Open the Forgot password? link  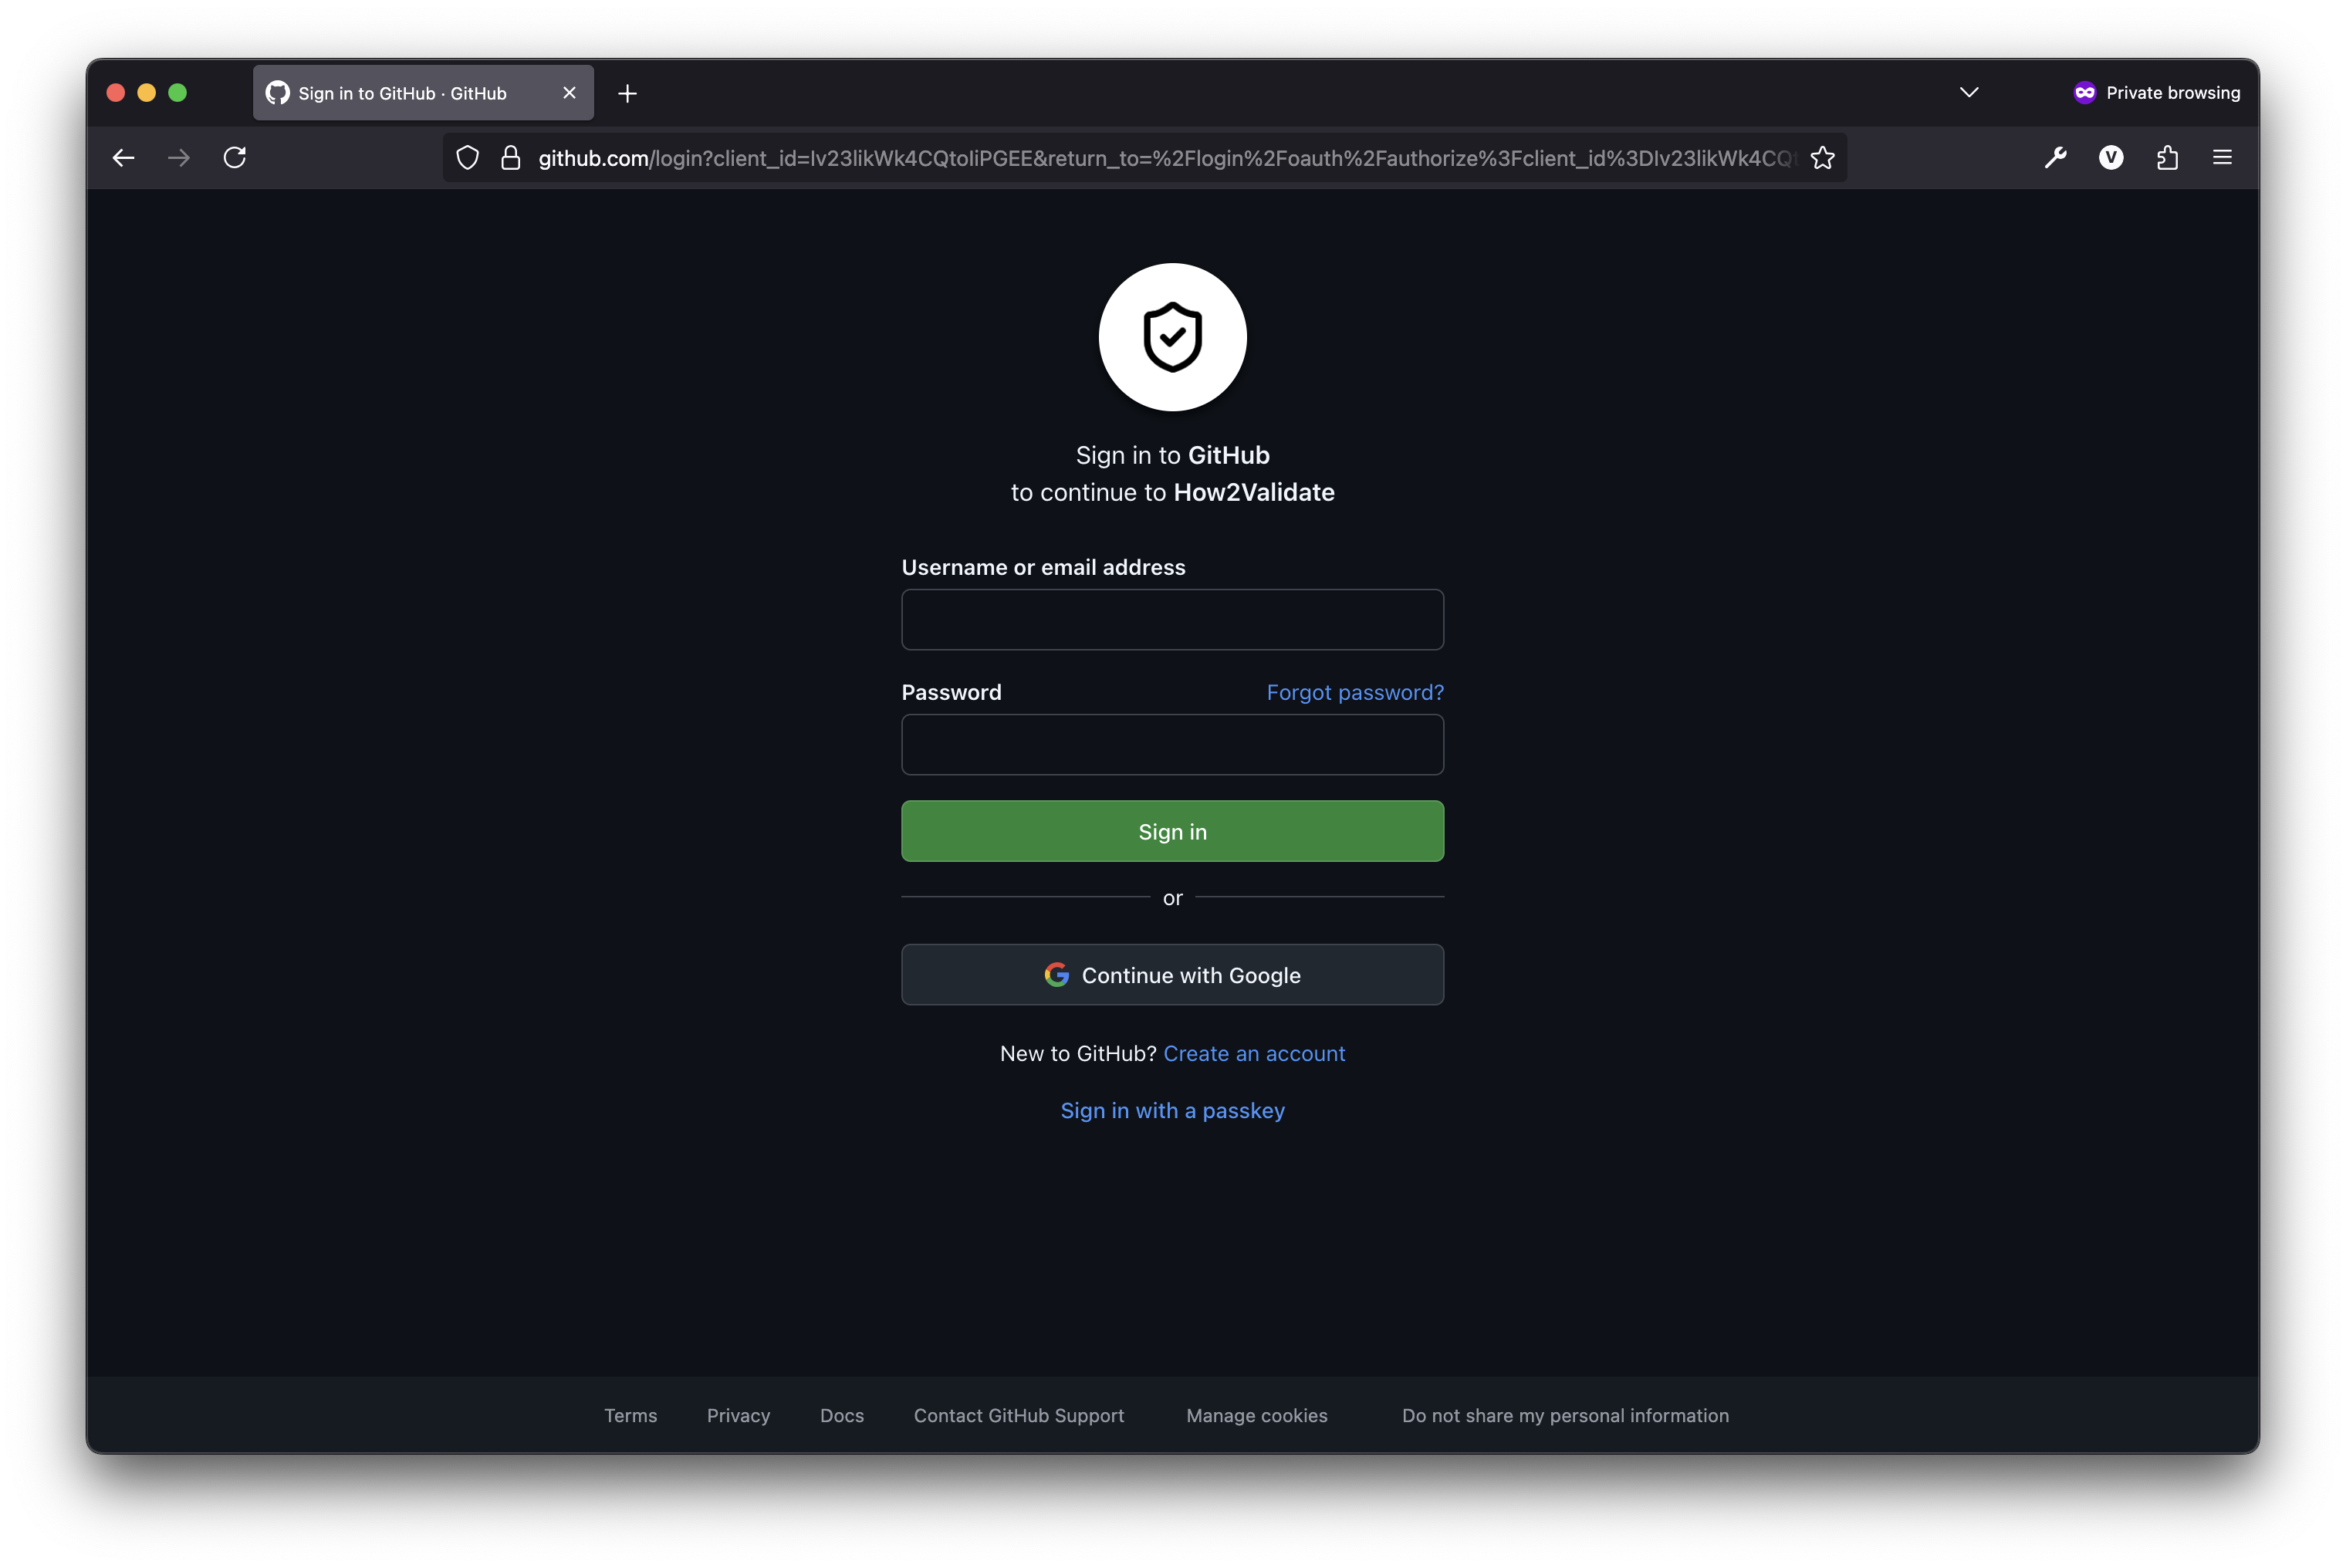(1355, 692)
